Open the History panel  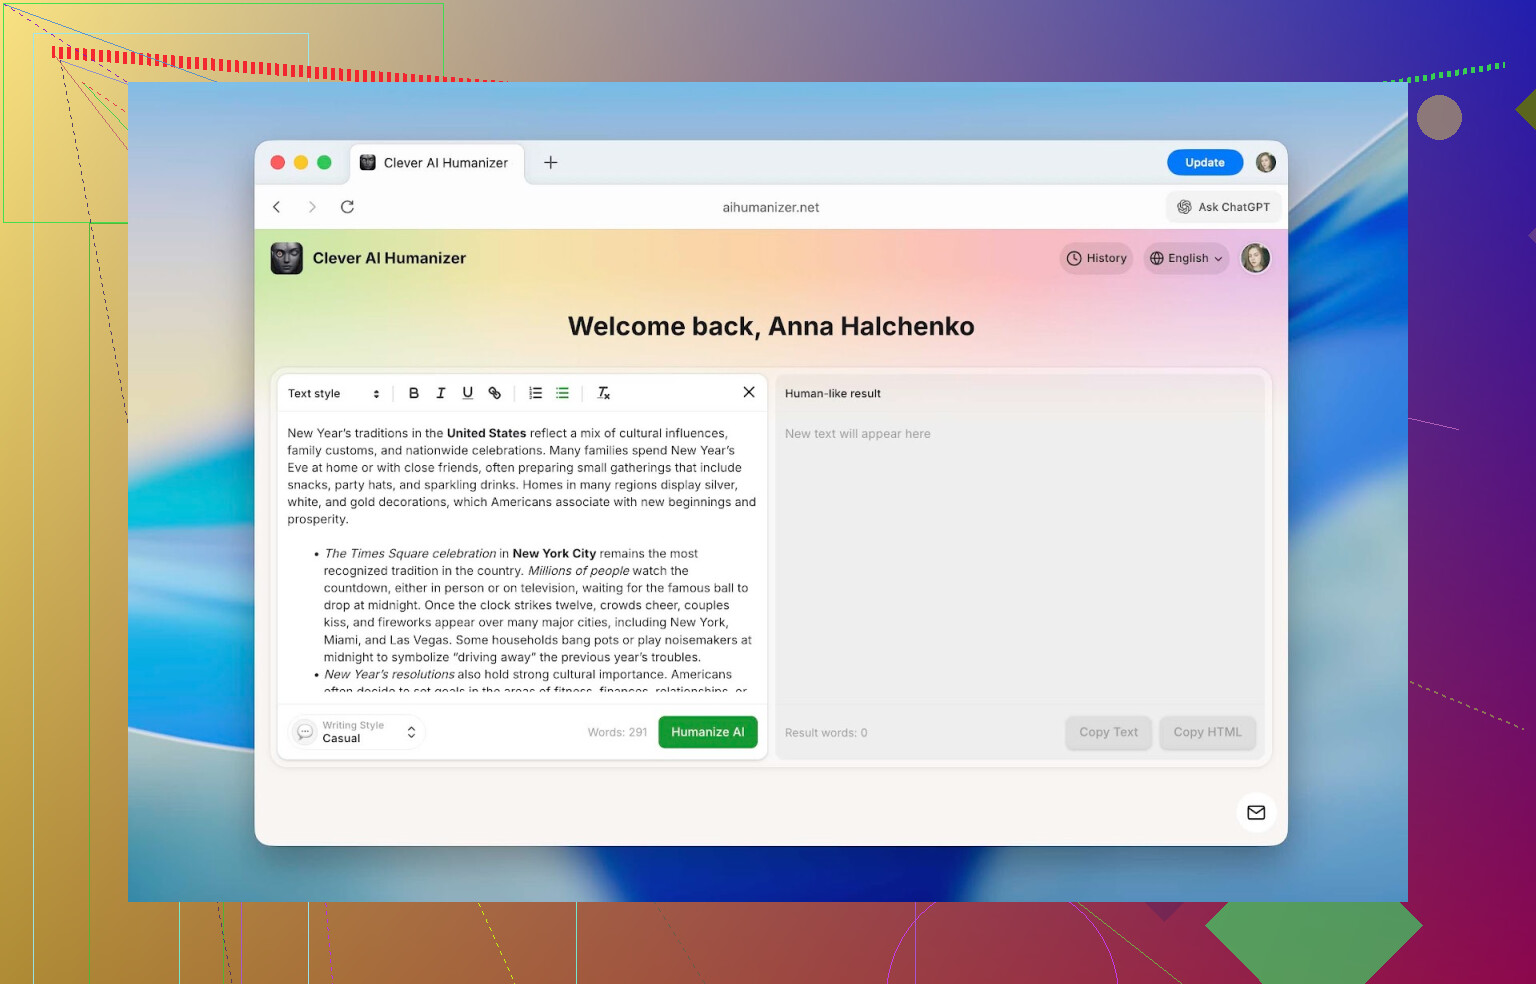(1096, 258)
